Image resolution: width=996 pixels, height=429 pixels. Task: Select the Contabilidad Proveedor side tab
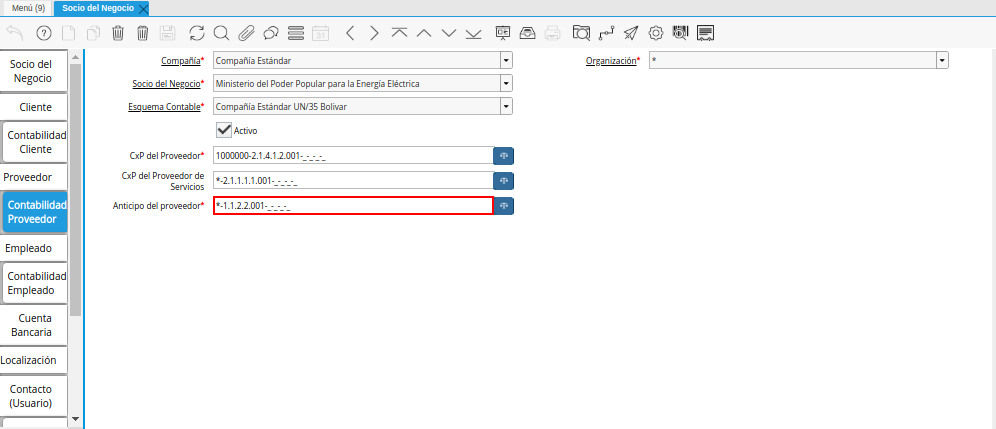click(x=36, y=212)
